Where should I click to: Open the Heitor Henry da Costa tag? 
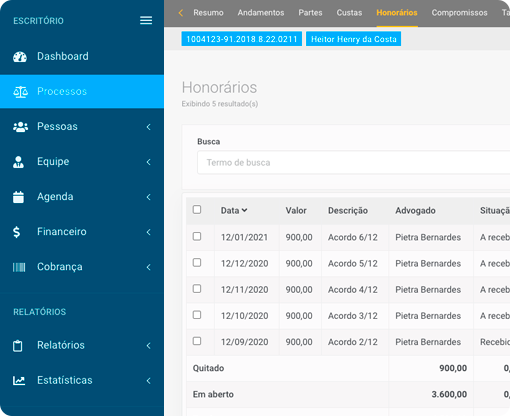pyautogui.click(x=354, y=39)
